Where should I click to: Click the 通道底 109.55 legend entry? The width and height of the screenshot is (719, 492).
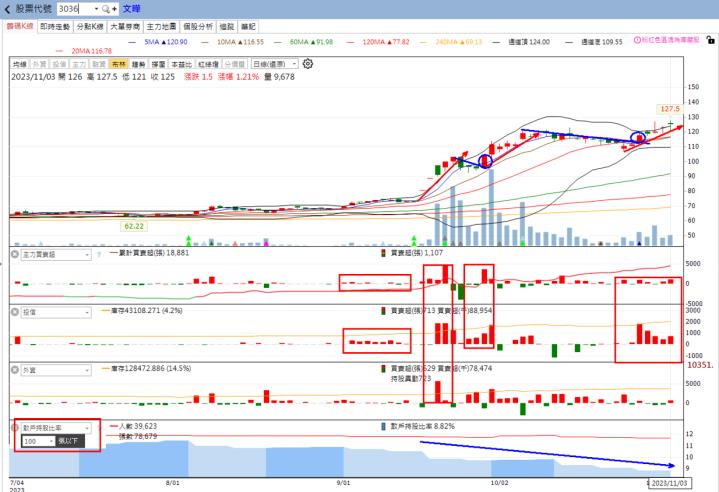[594, 42]
